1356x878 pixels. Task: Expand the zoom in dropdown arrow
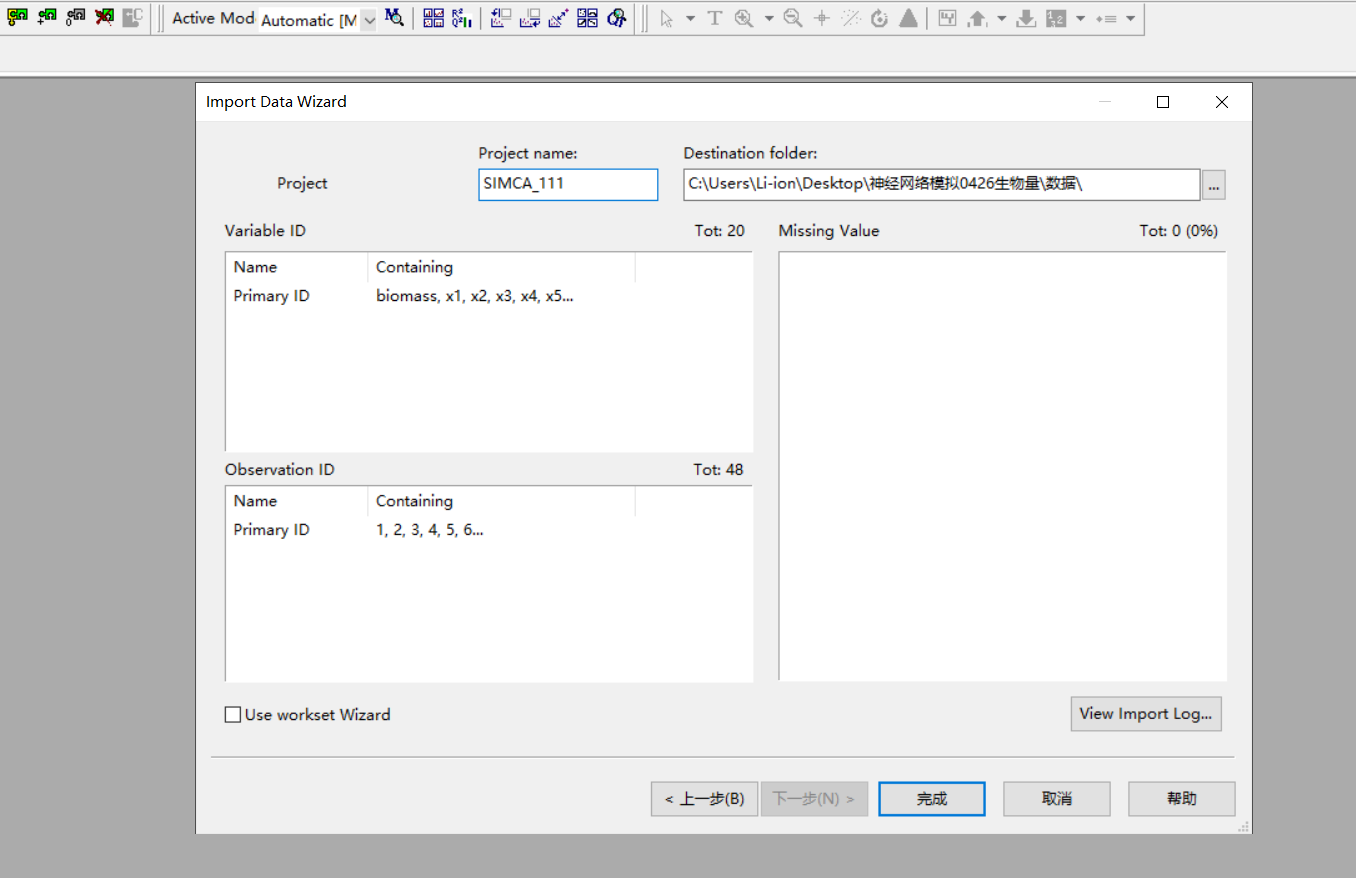769,19
